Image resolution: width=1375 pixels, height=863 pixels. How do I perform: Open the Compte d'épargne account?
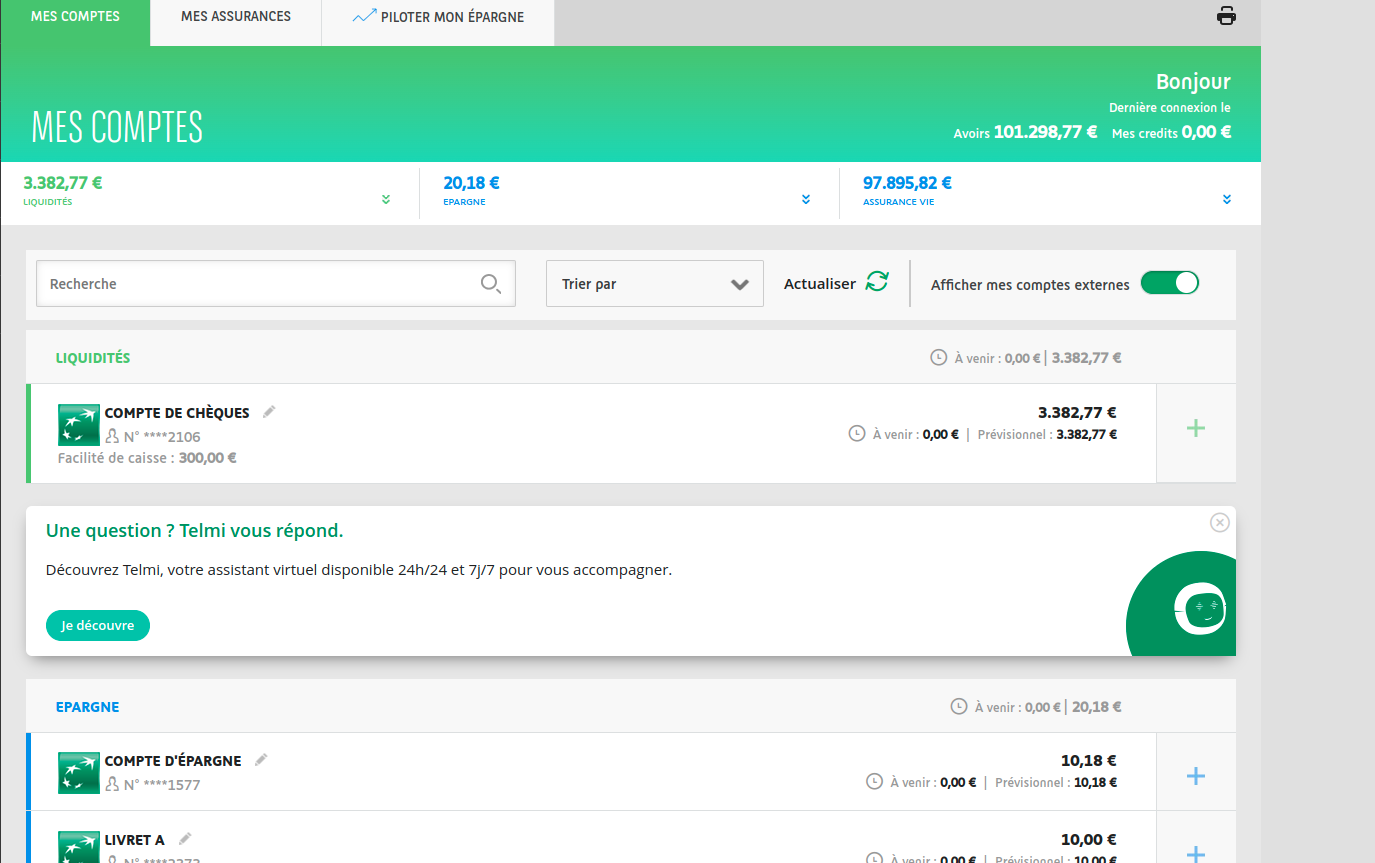[173, 761]
